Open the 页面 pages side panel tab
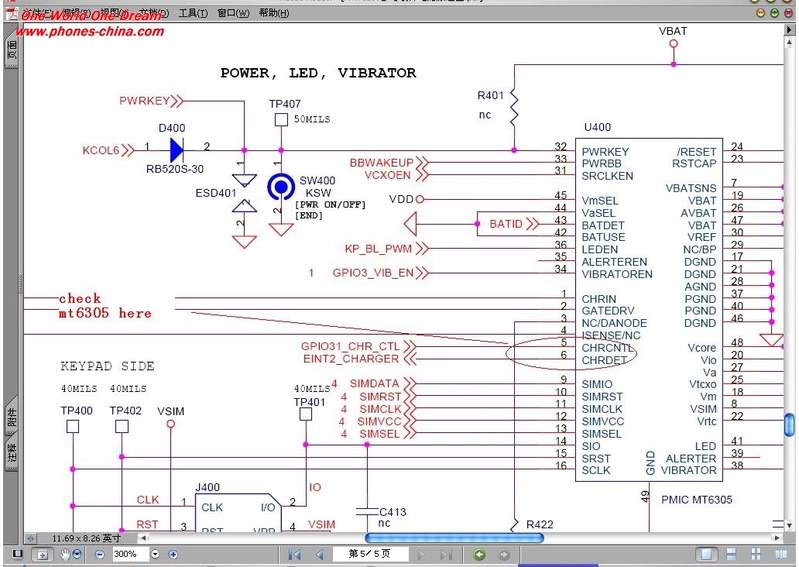The image size is (799, 567). coord(12,51)
